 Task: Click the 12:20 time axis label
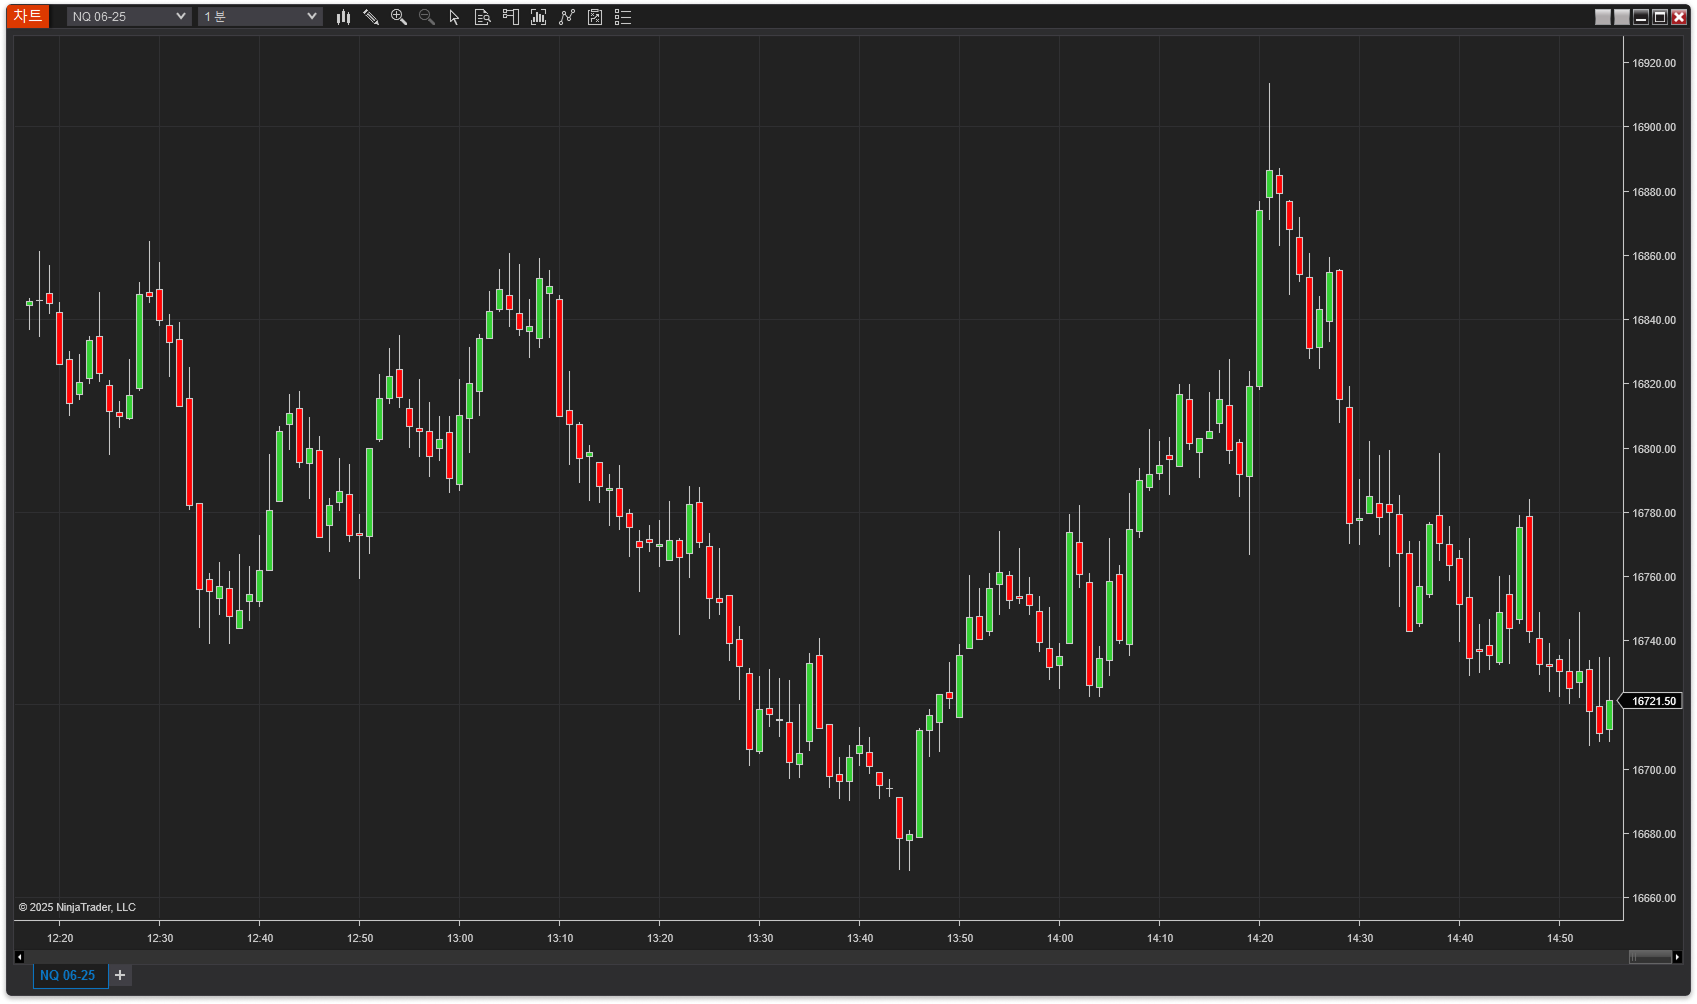(x=60, y=938)
